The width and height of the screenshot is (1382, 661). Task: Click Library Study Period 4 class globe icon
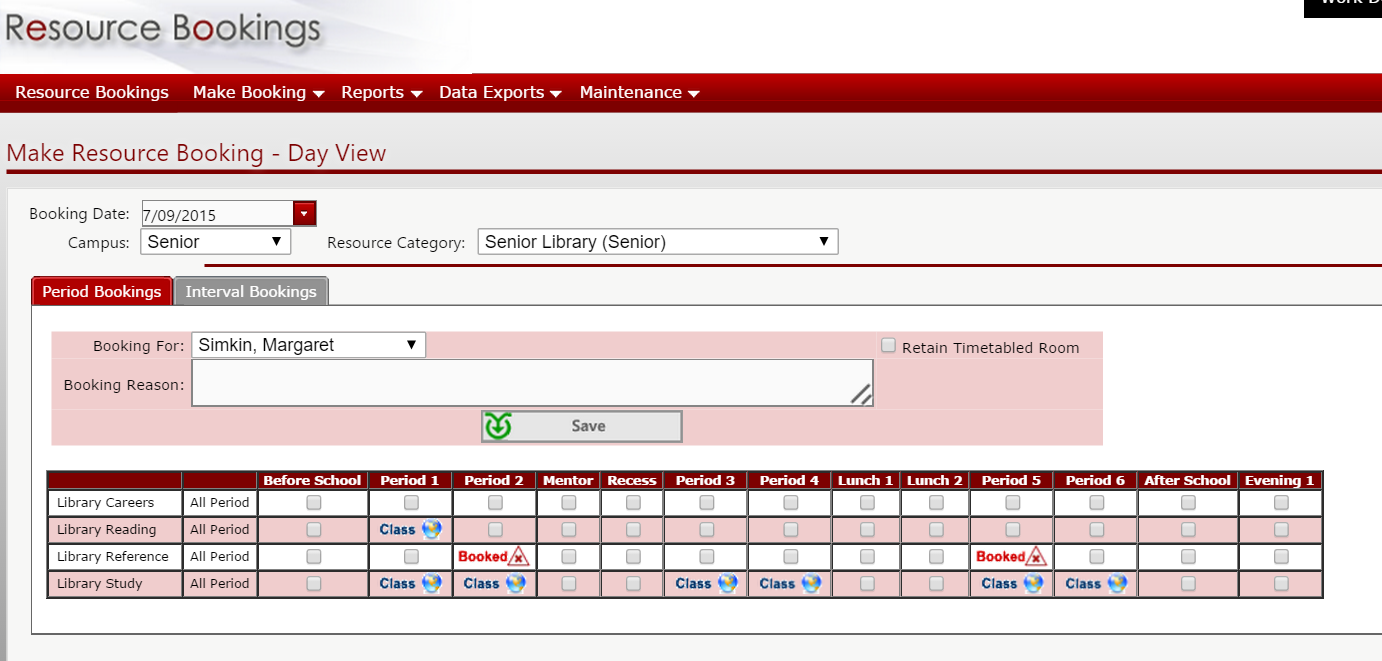811,584
